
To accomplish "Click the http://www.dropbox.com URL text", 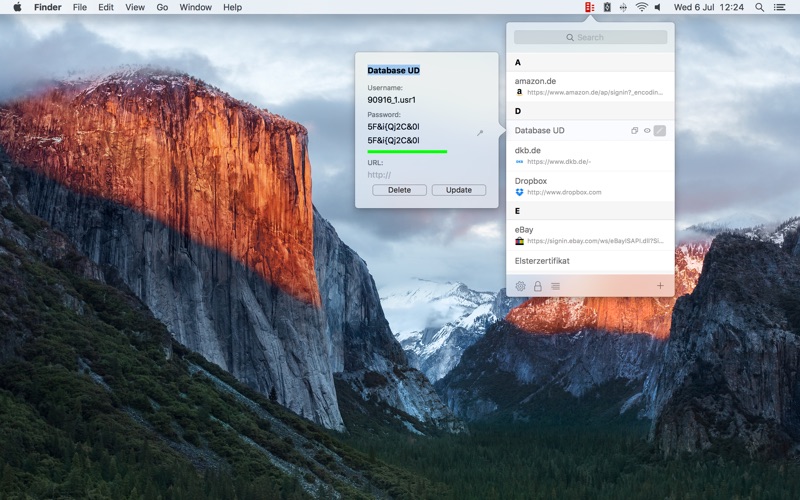I will pos(564,192).
